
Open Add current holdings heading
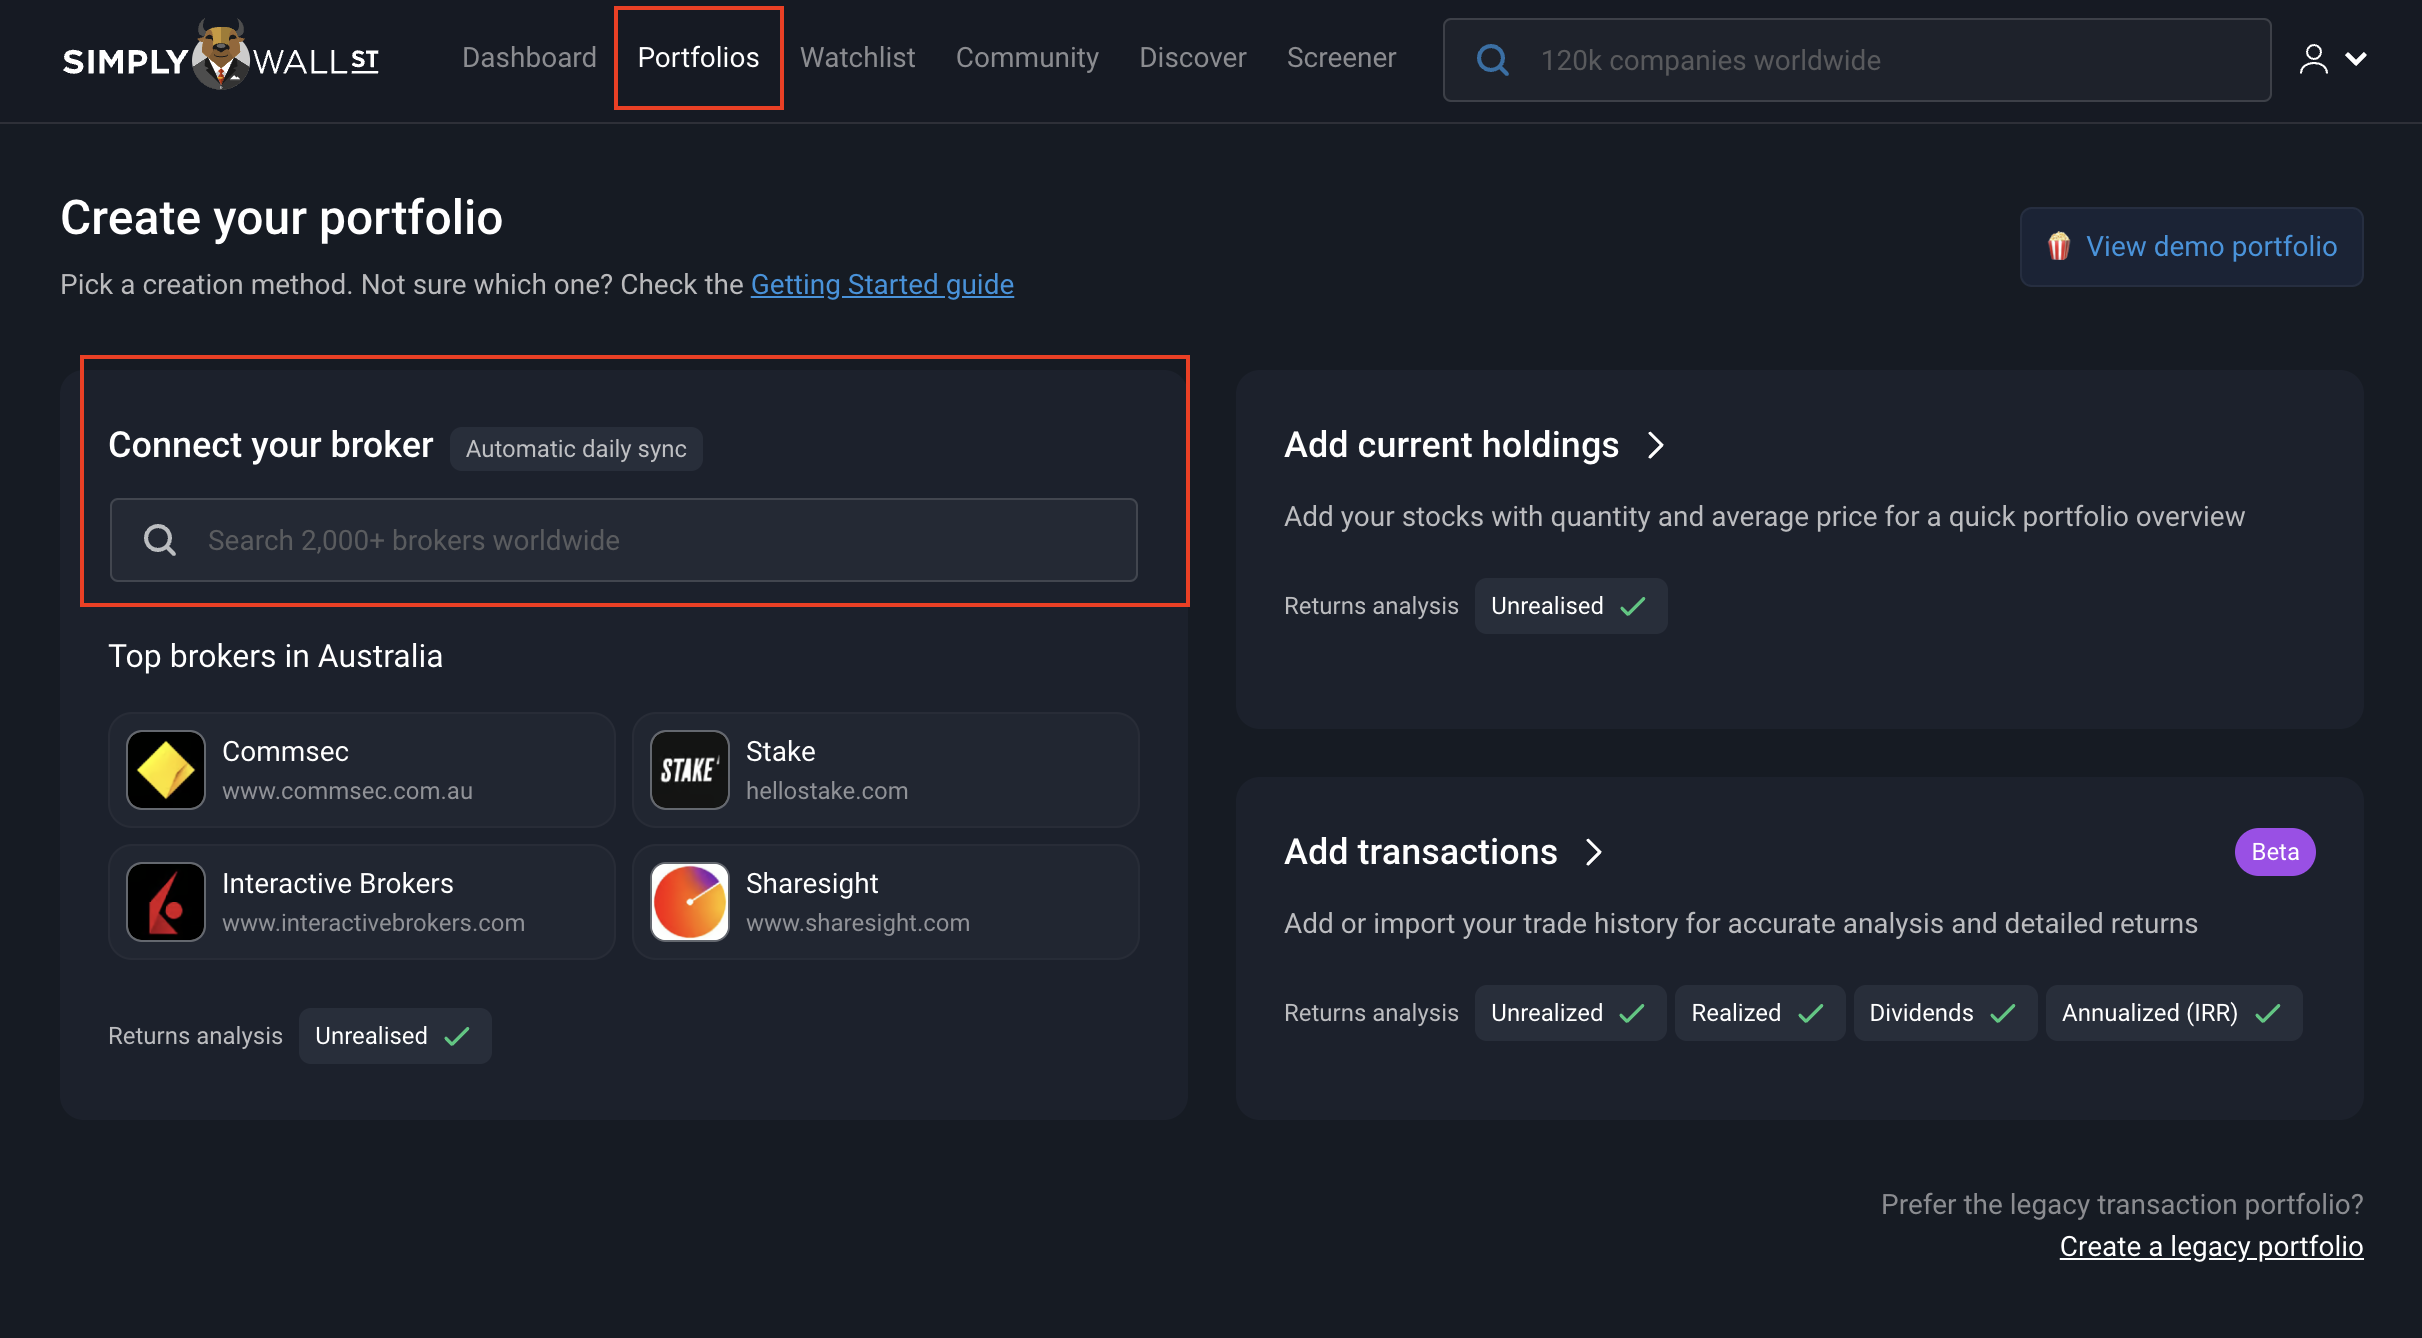pyautogui.click(x=1451, y=445)
